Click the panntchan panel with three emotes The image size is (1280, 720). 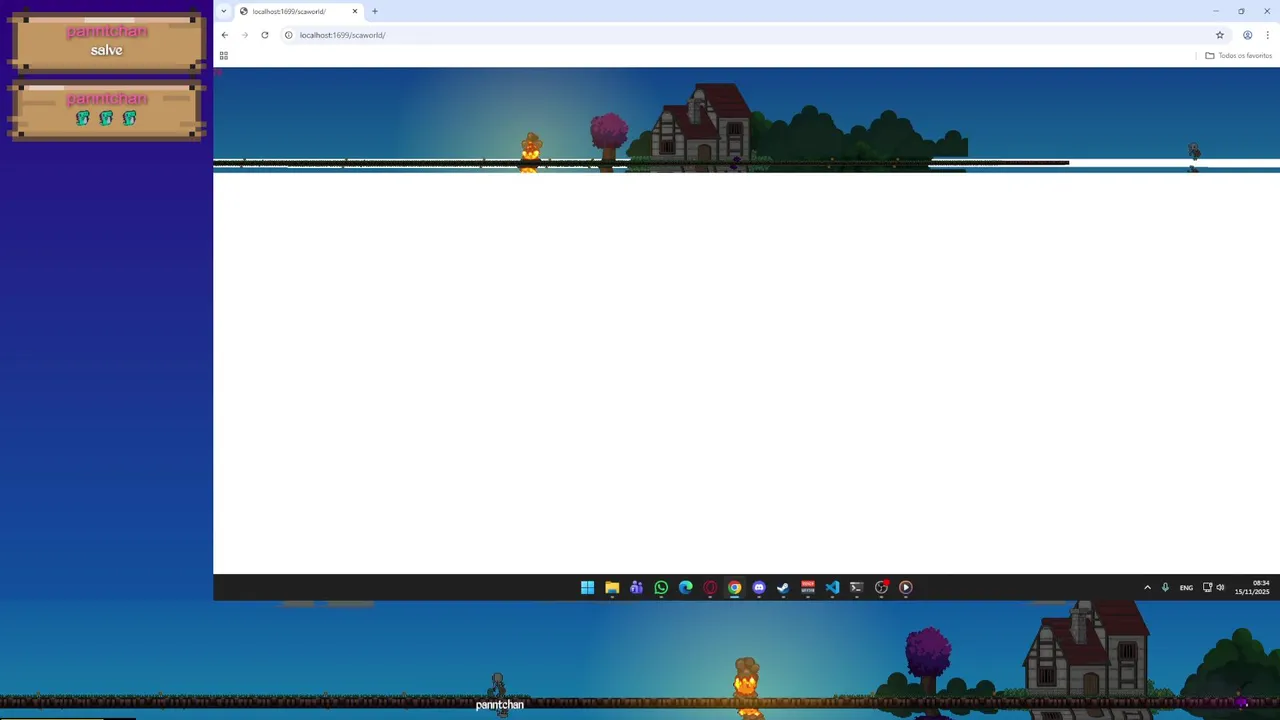click(106, 108)
